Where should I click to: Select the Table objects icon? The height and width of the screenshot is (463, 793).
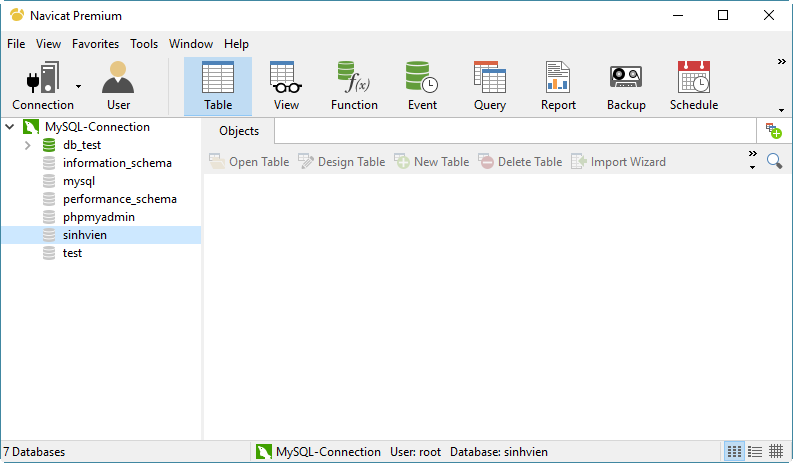pos(218,86)
